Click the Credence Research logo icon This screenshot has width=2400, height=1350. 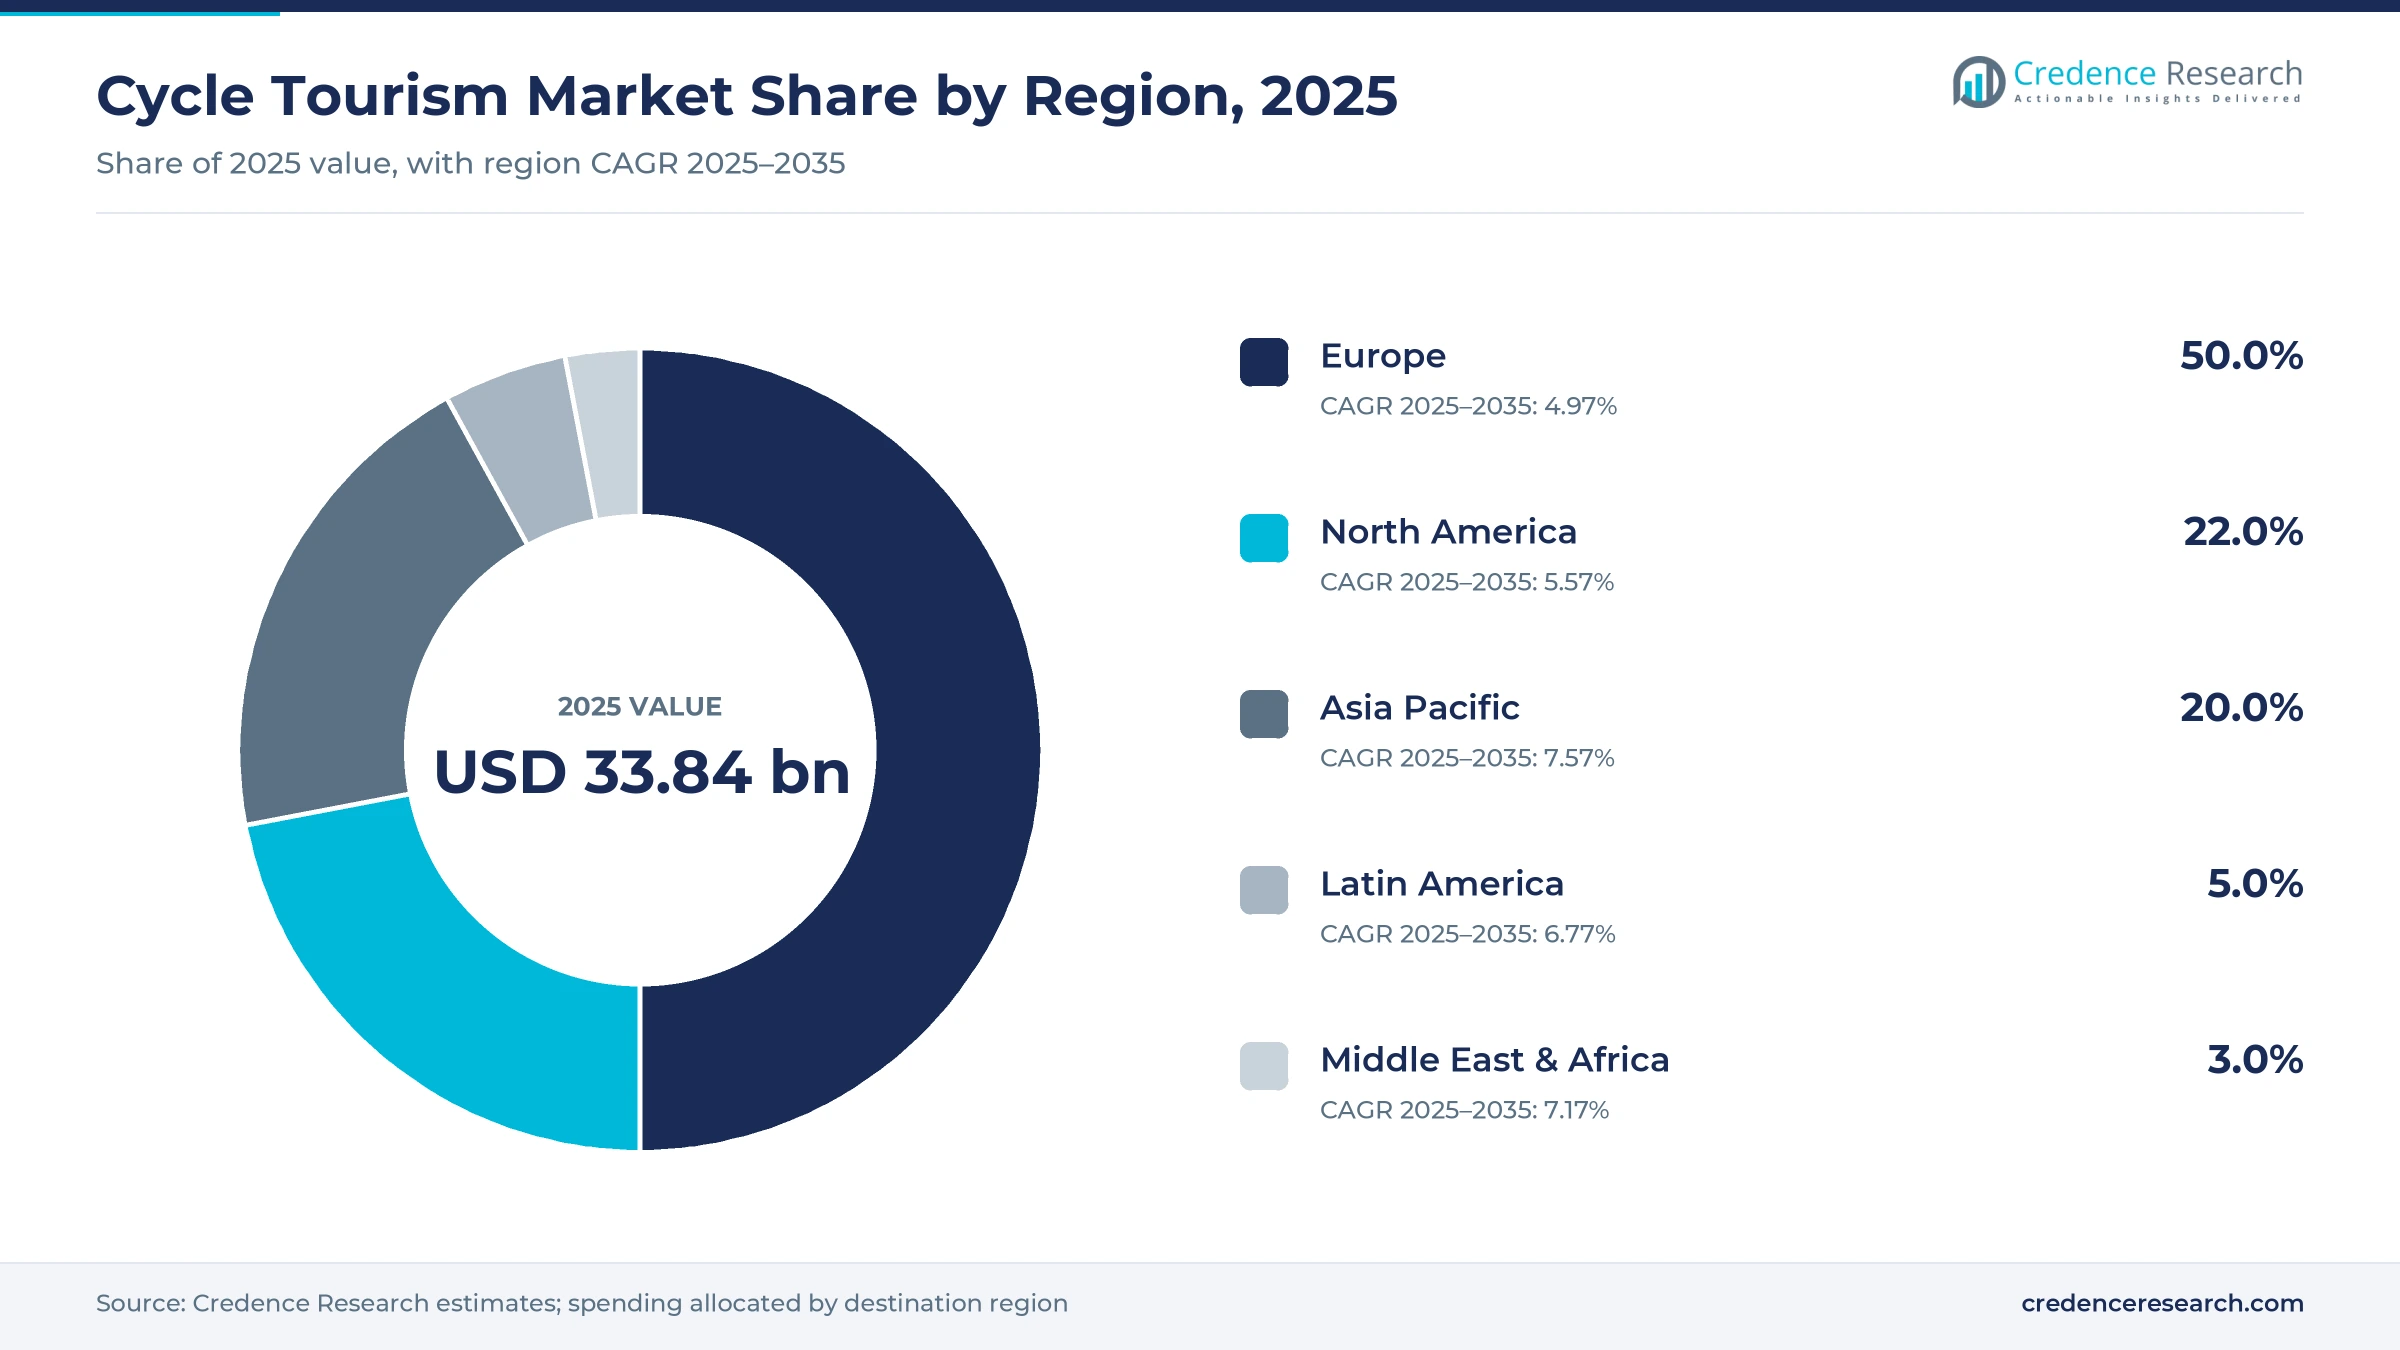tap(1978, 82)
